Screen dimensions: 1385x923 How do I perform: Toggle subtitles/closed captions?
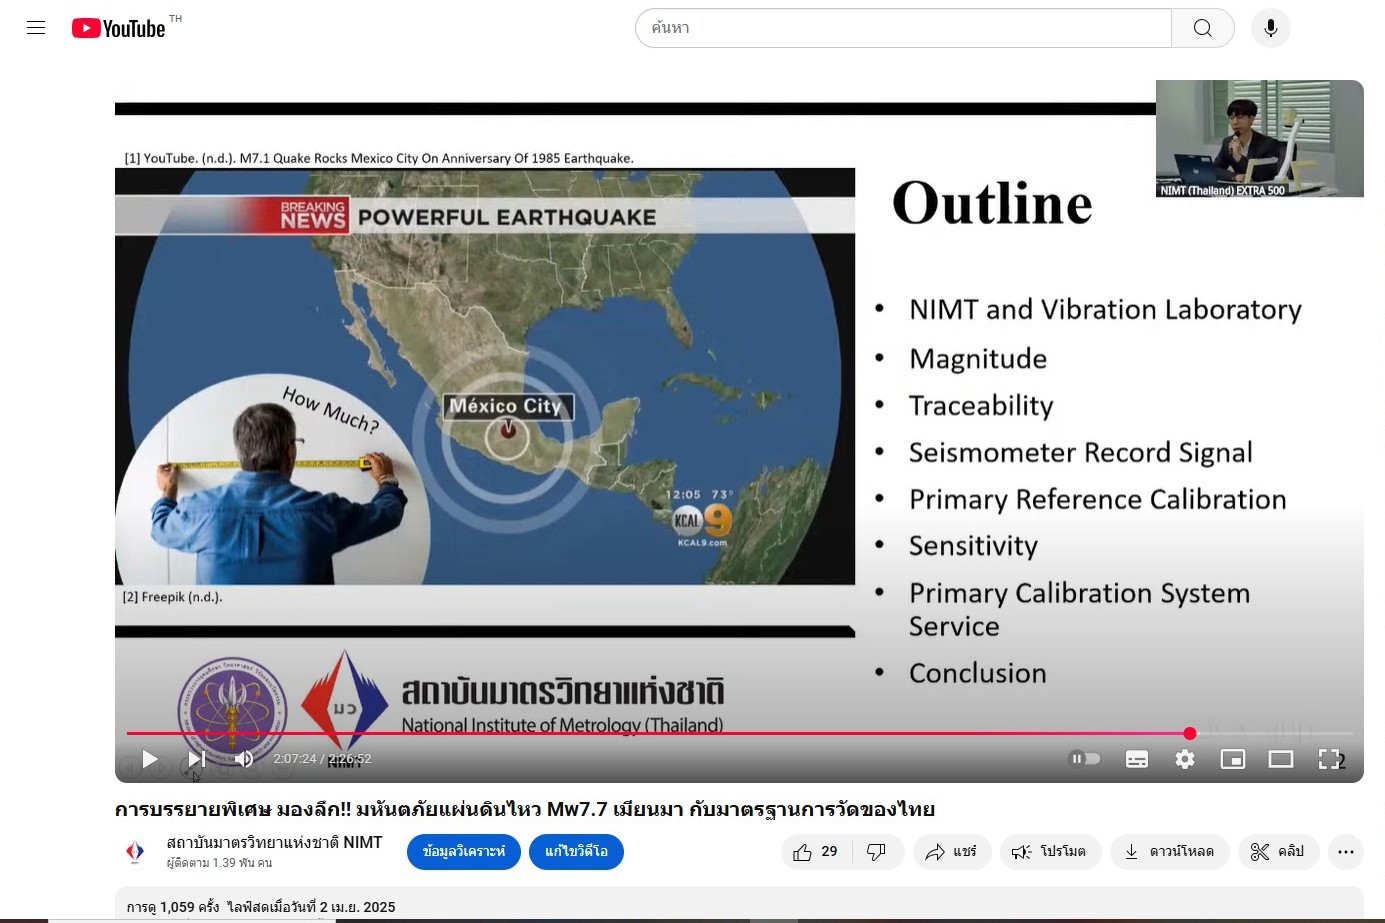1137,759
